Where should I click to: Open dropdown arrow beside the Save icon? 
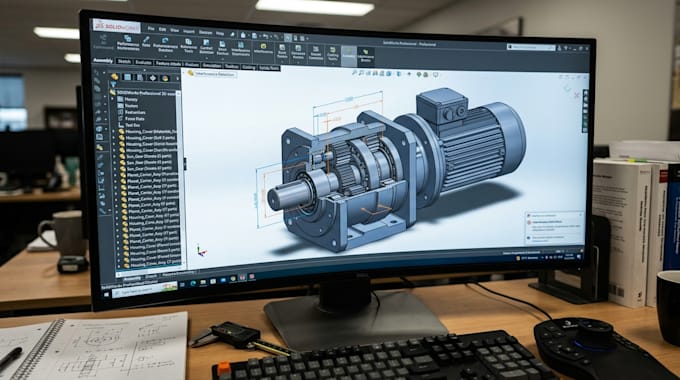[259, 36]
